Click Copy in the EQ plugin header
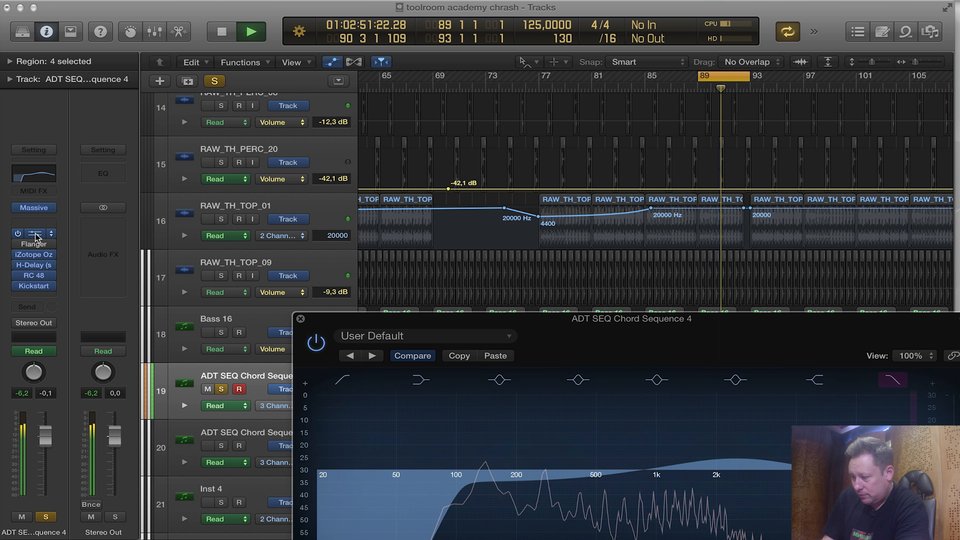 [x=459, y=356]
